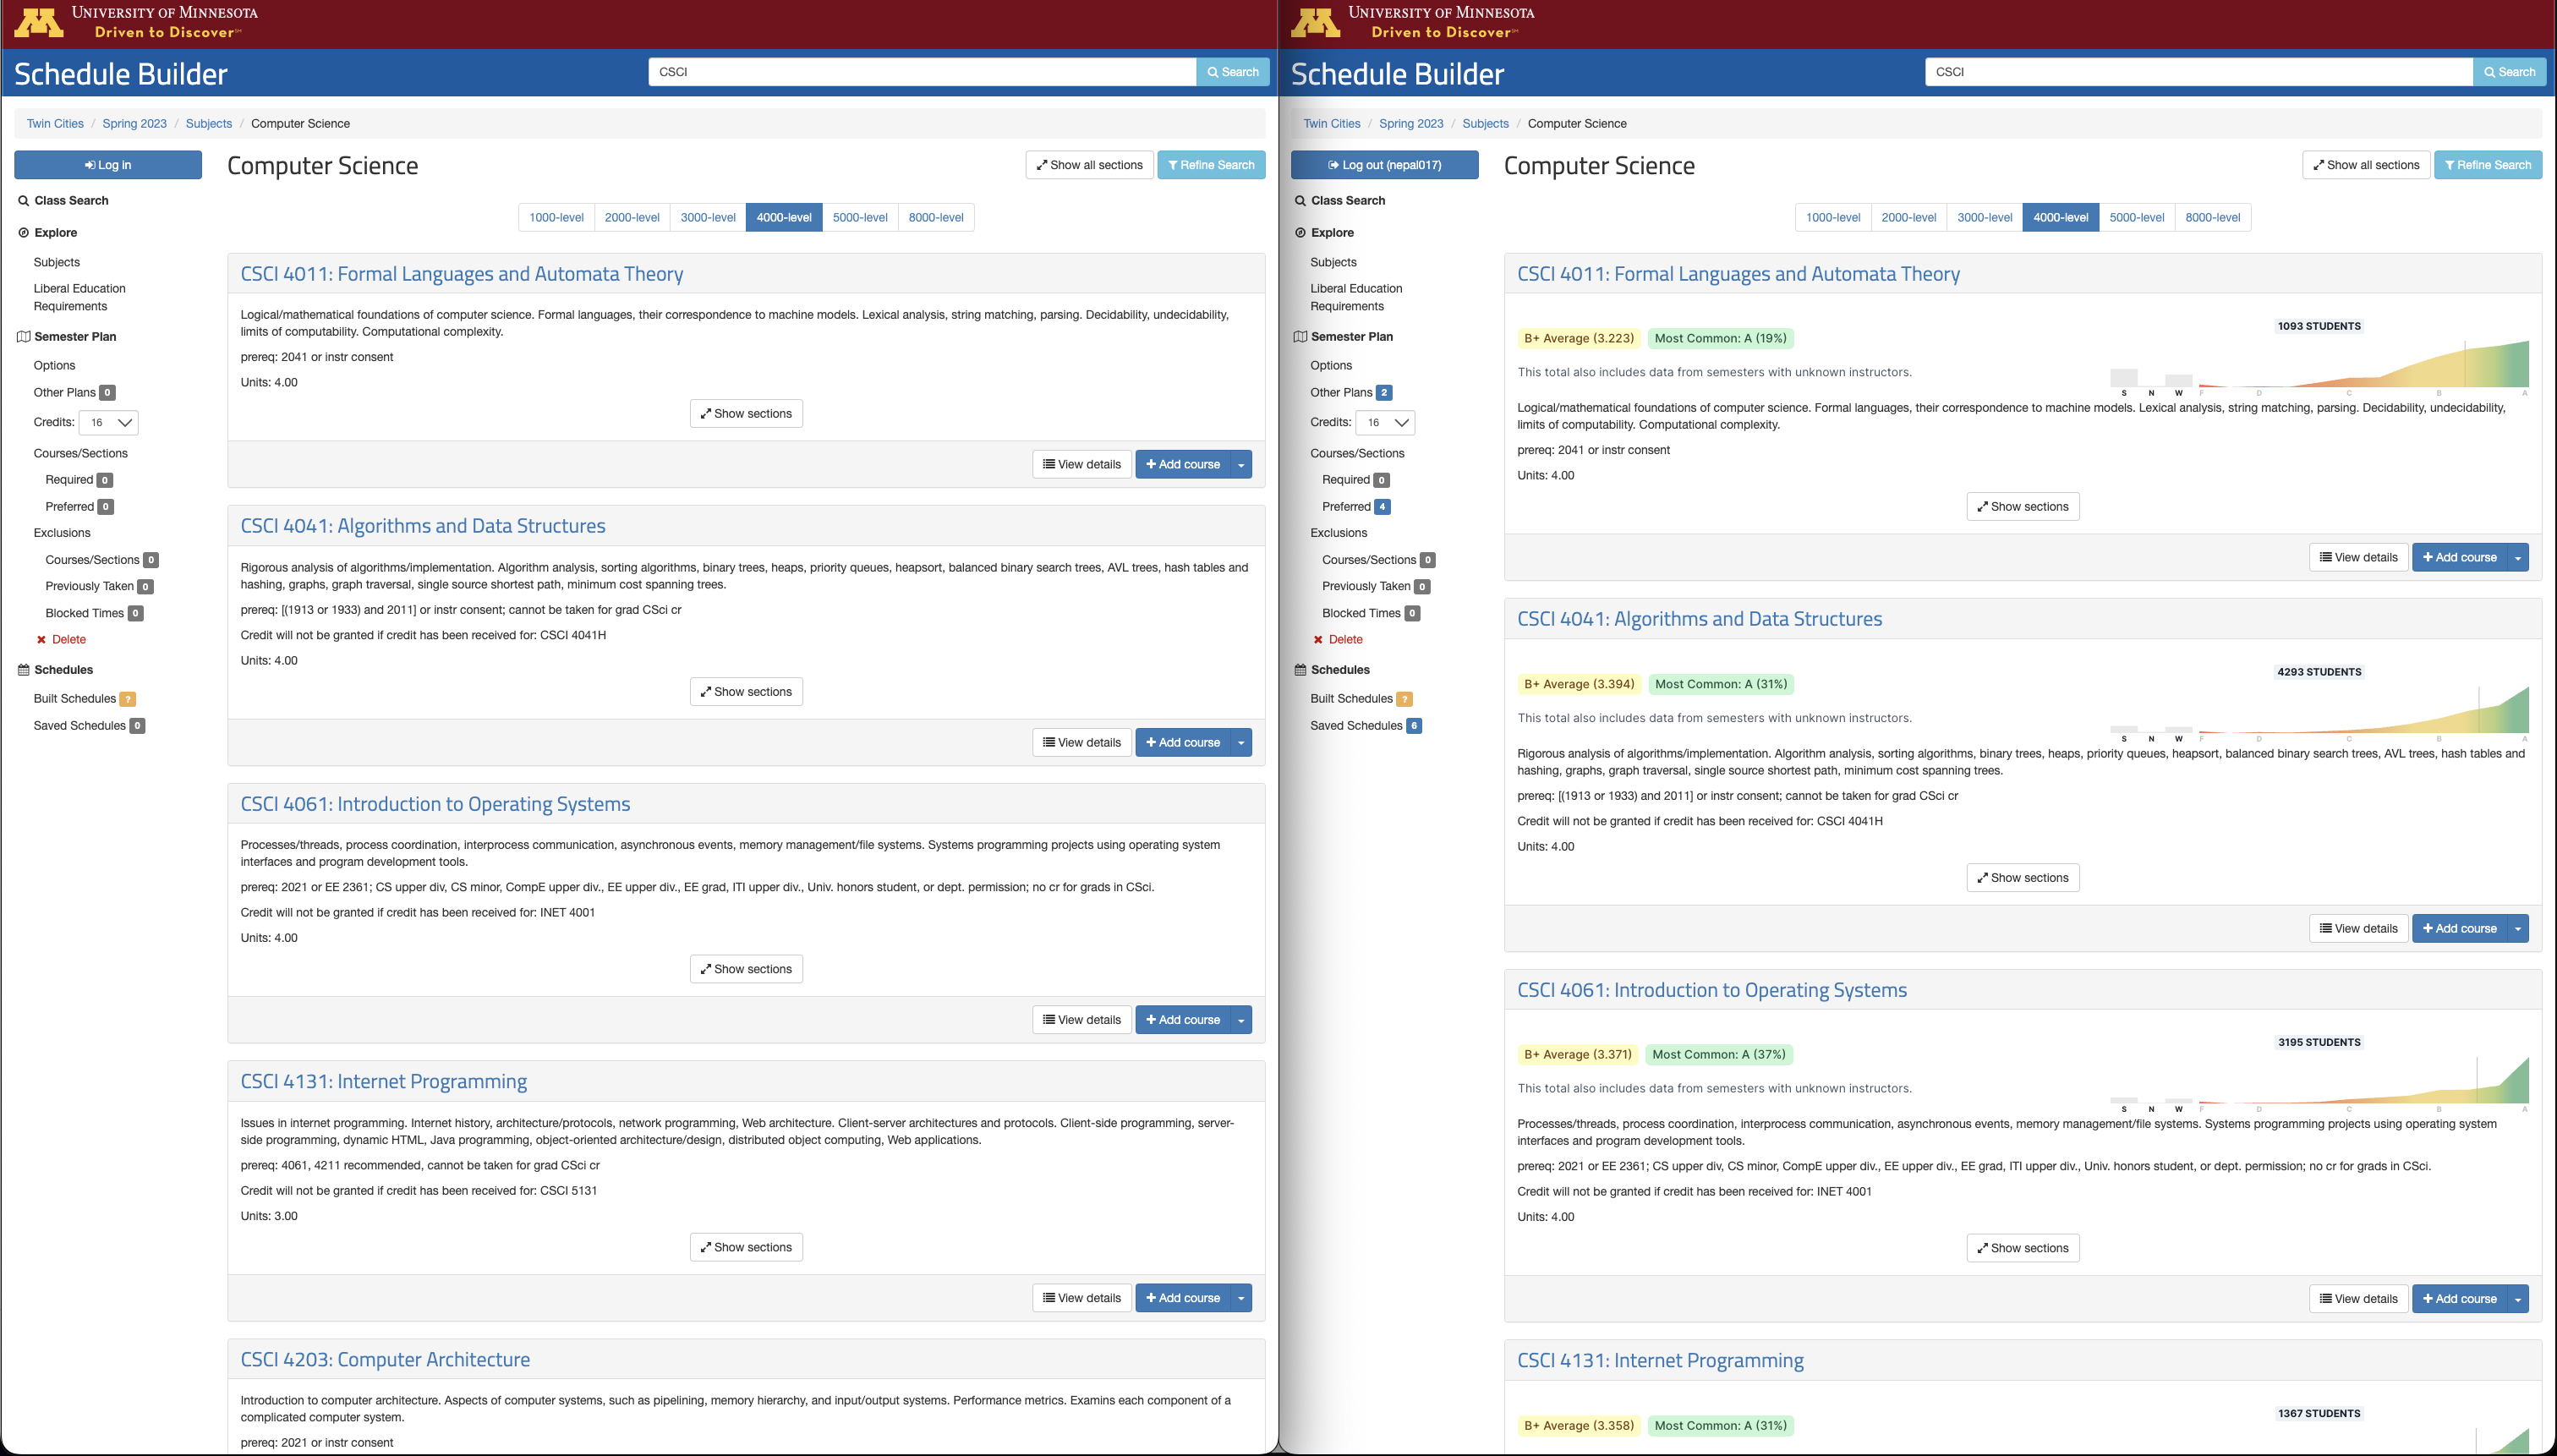The image size is (2557, 1456).
Task: Click View details for CSCI 4041 in left window
Action: point(1082,742)
